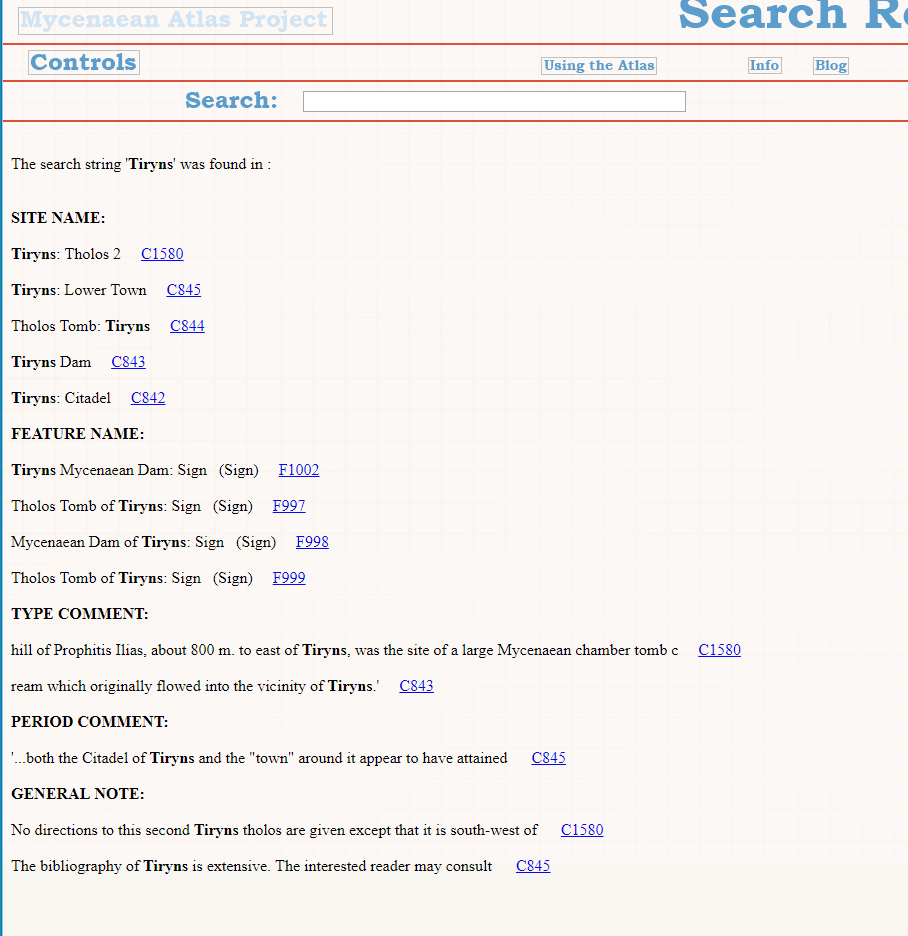The image size is (908, 936).
Task: Open C1580 link after the Prophitis Ilias comment
Action: pos(719,650)
